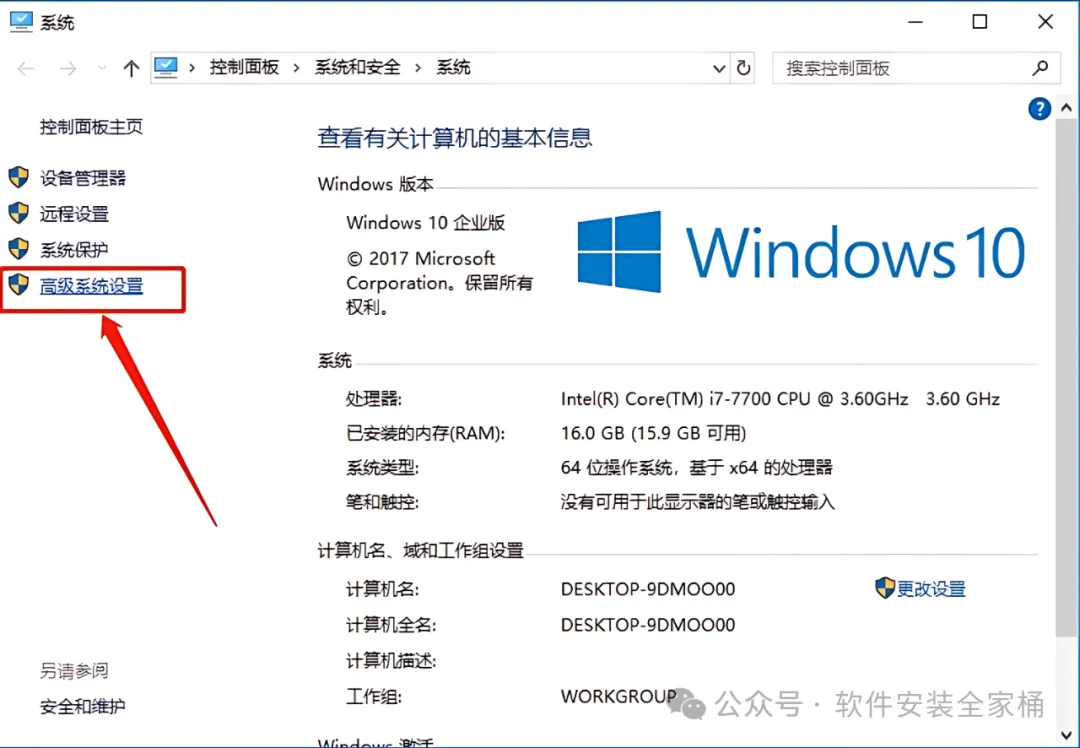
Task: Open 安全和维护 link
Action: pyautogui.click(x=83, y=706)
